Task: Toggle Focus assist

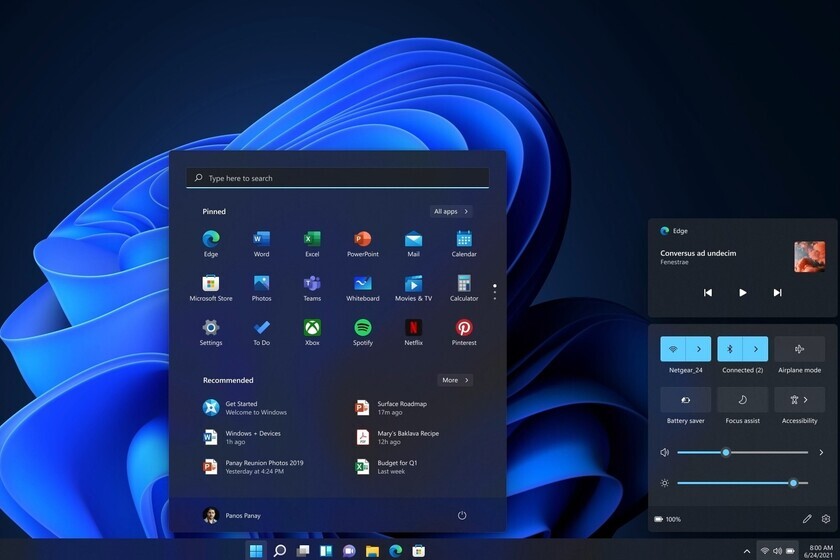Action: click(742, 400)
